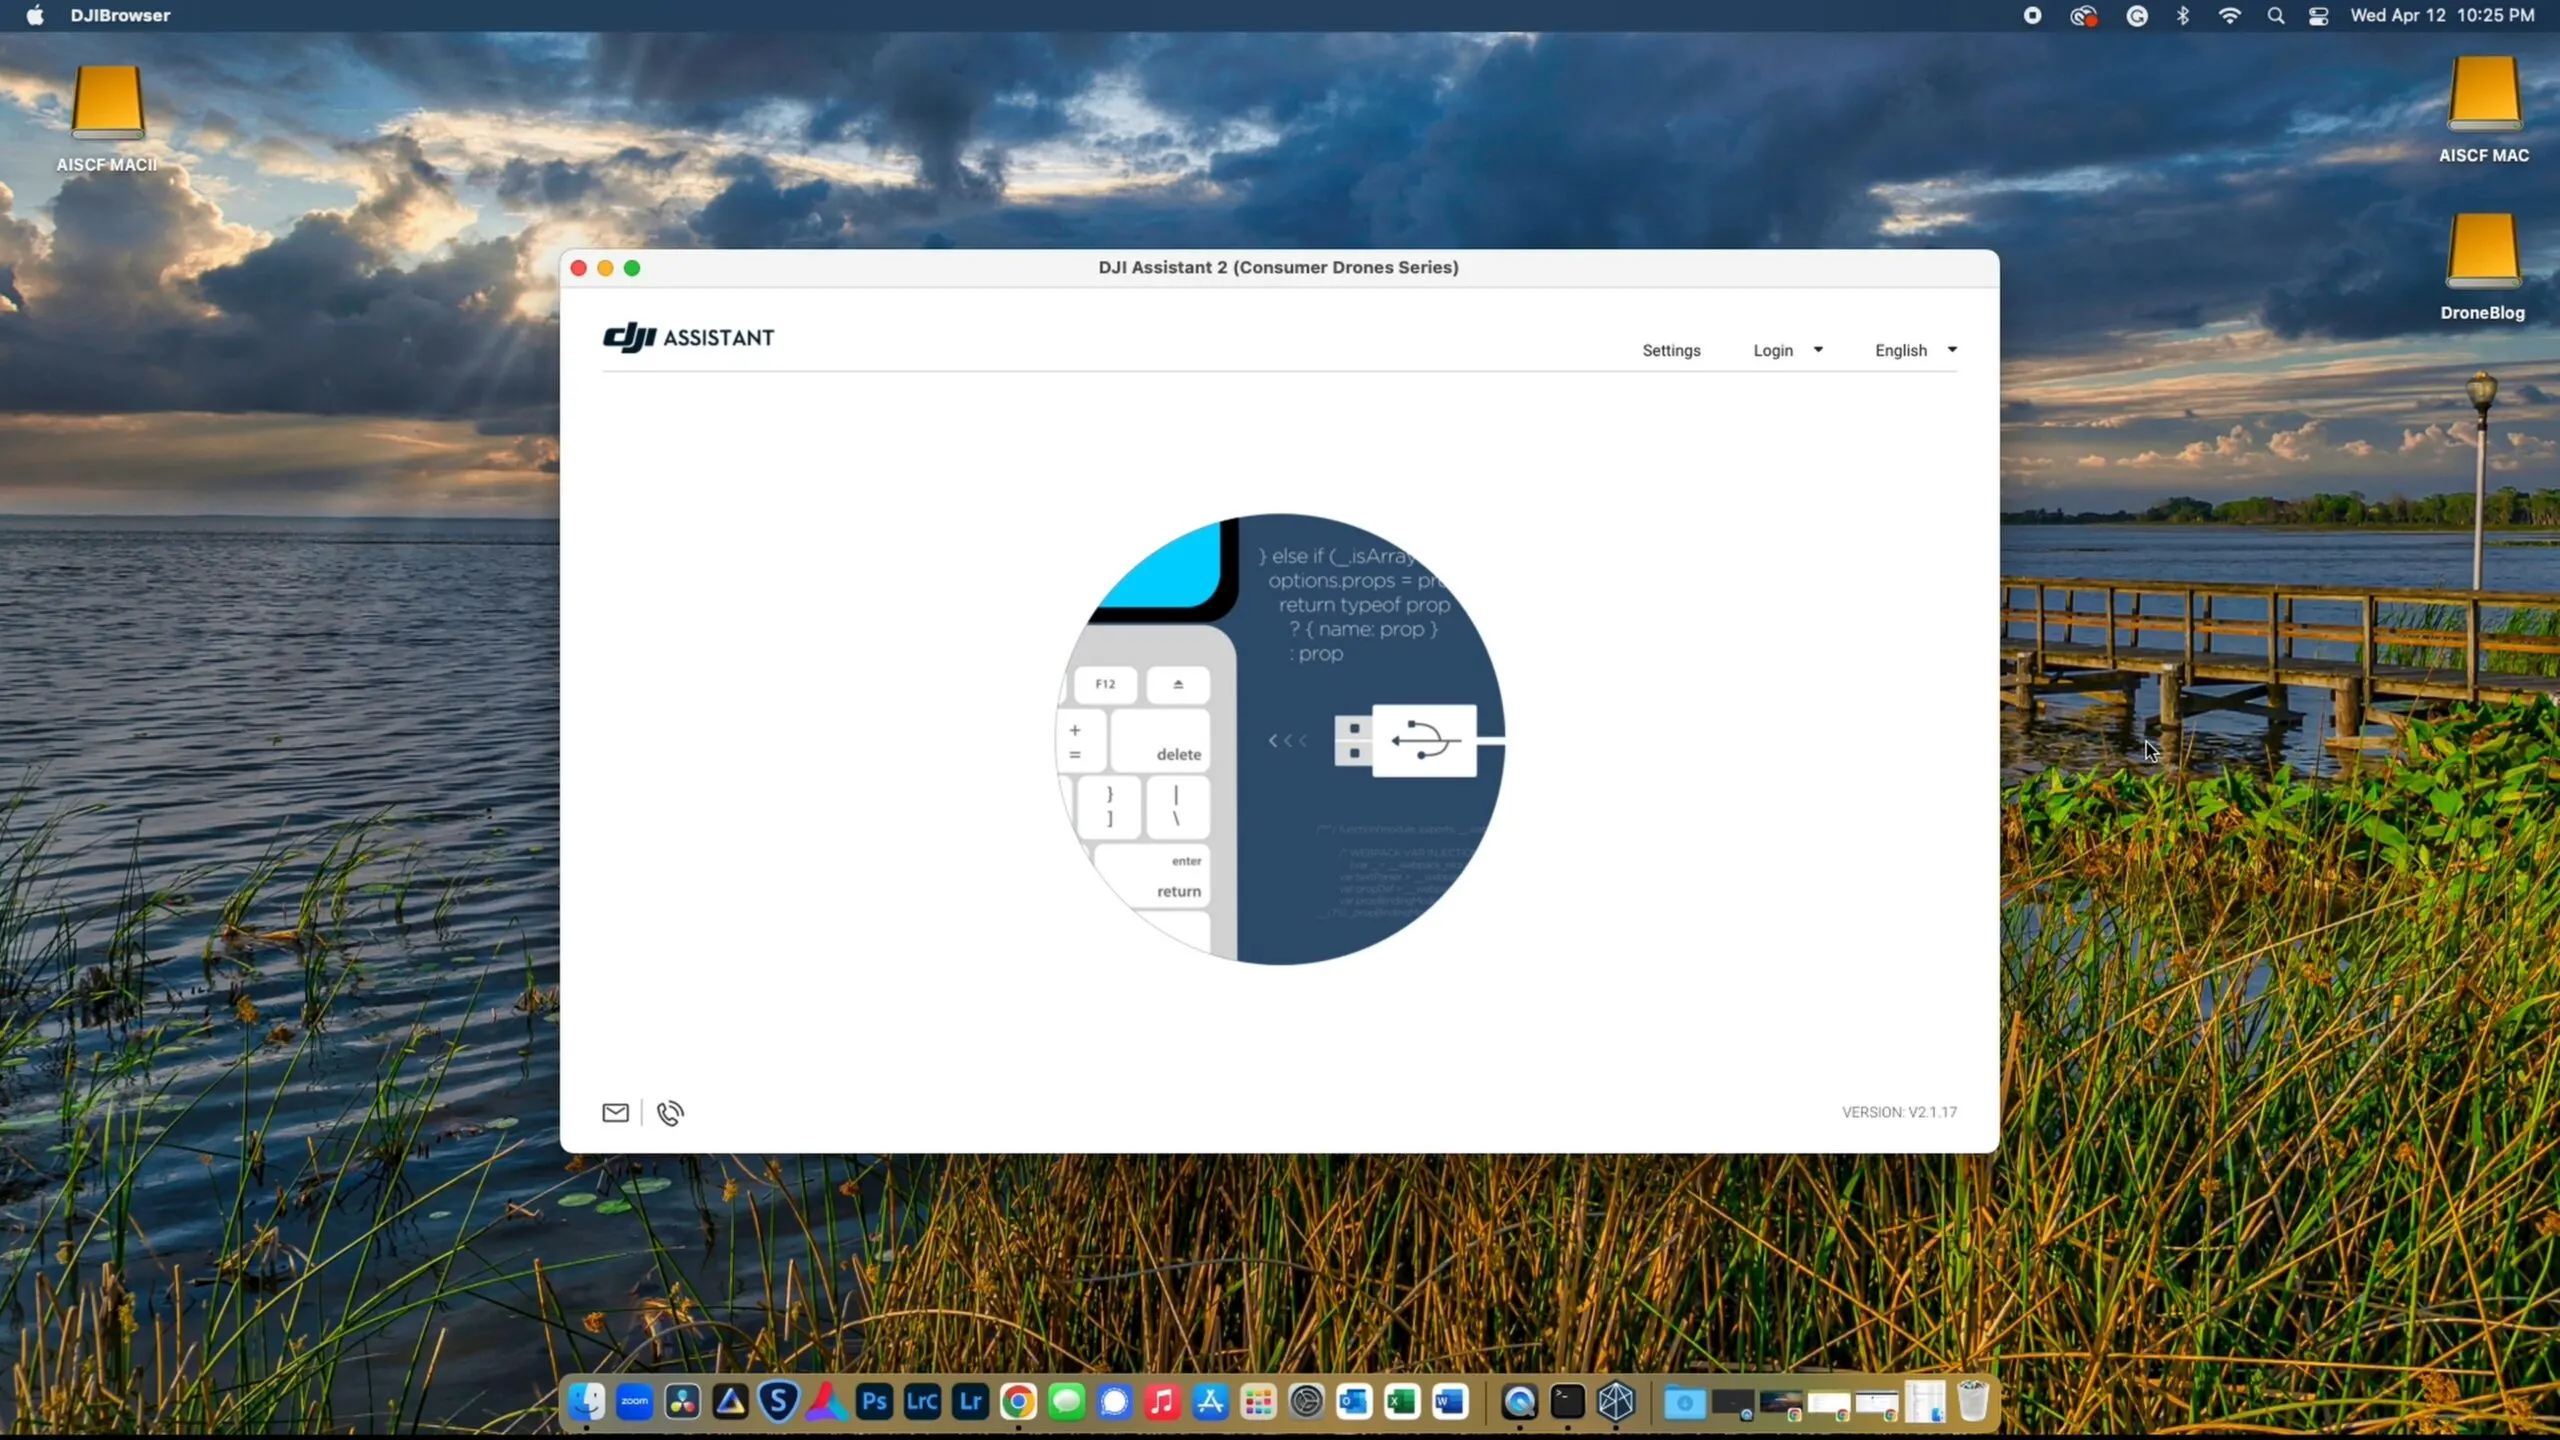2560x1440 pixels.
Task: Open System Preferences from the dock
Action: pos(1306,1401)
